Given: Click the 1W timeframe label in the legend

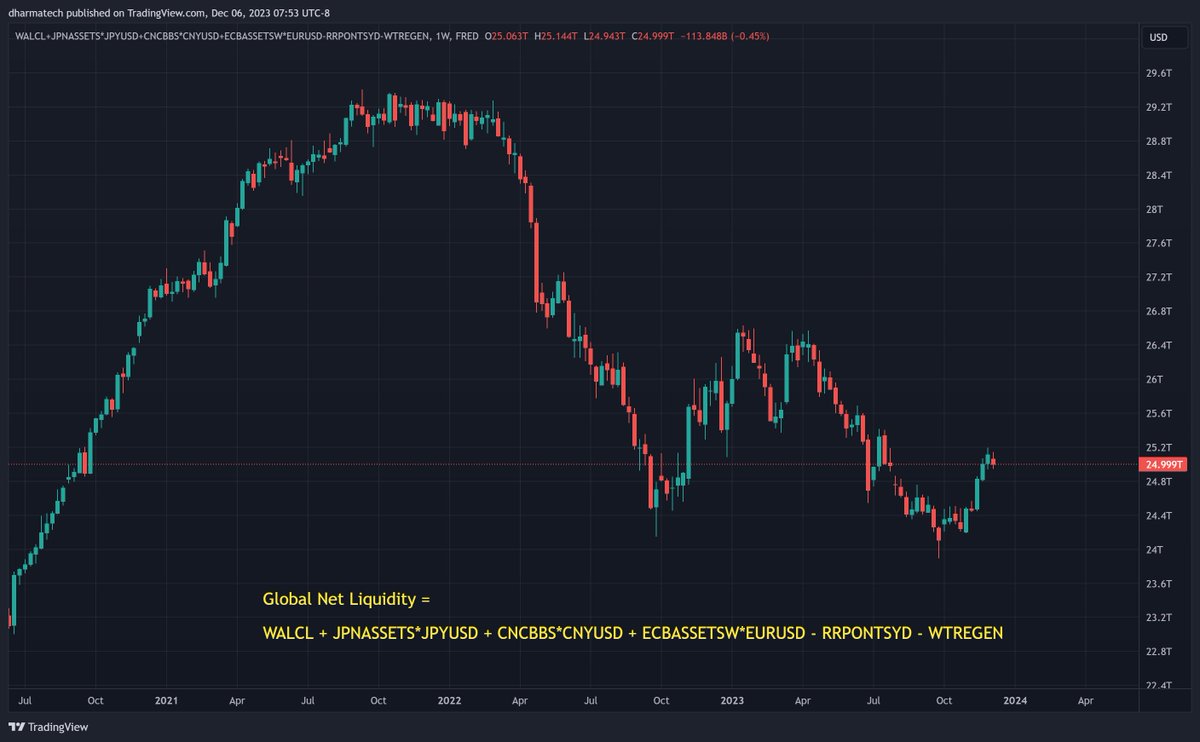Looking at the screenshot, I should (x=437, y=37).
